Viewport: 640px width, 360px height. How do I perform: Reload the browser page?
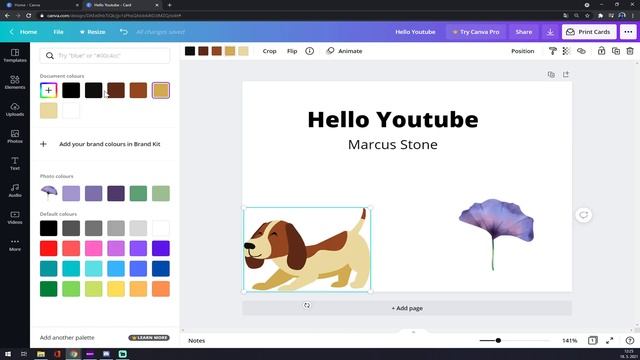click(x=29, y=16)
